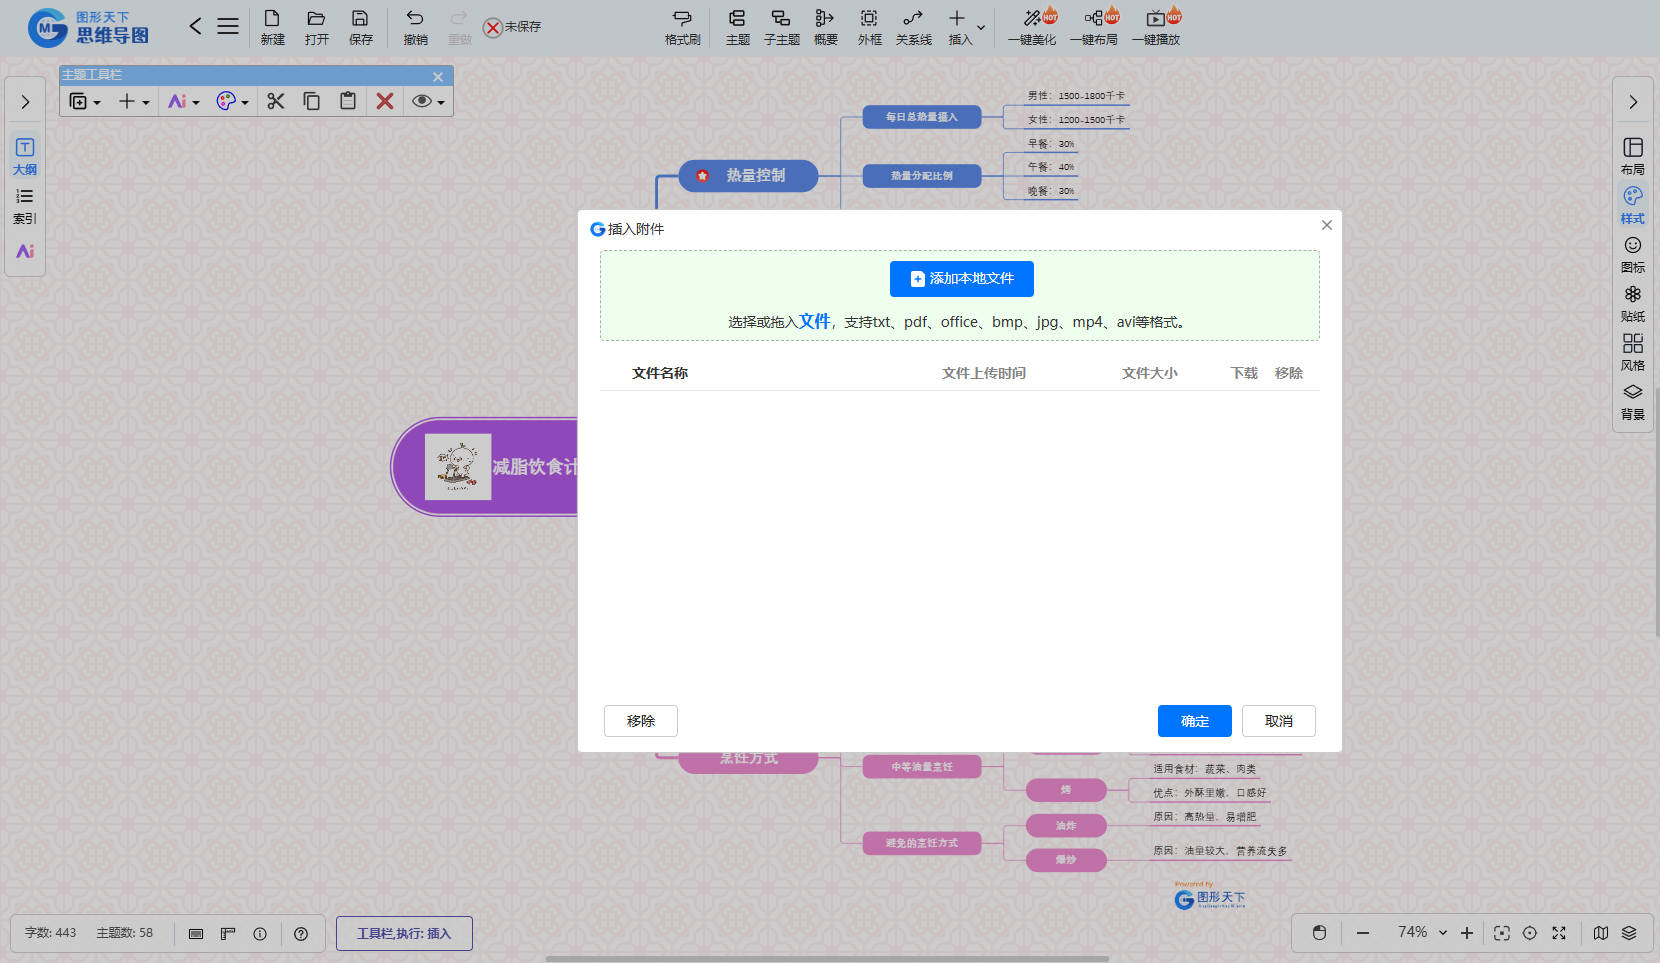Confirm with the 确定 button
The width and height of the screenshot is (1660, 963).
coord(1194,721)
